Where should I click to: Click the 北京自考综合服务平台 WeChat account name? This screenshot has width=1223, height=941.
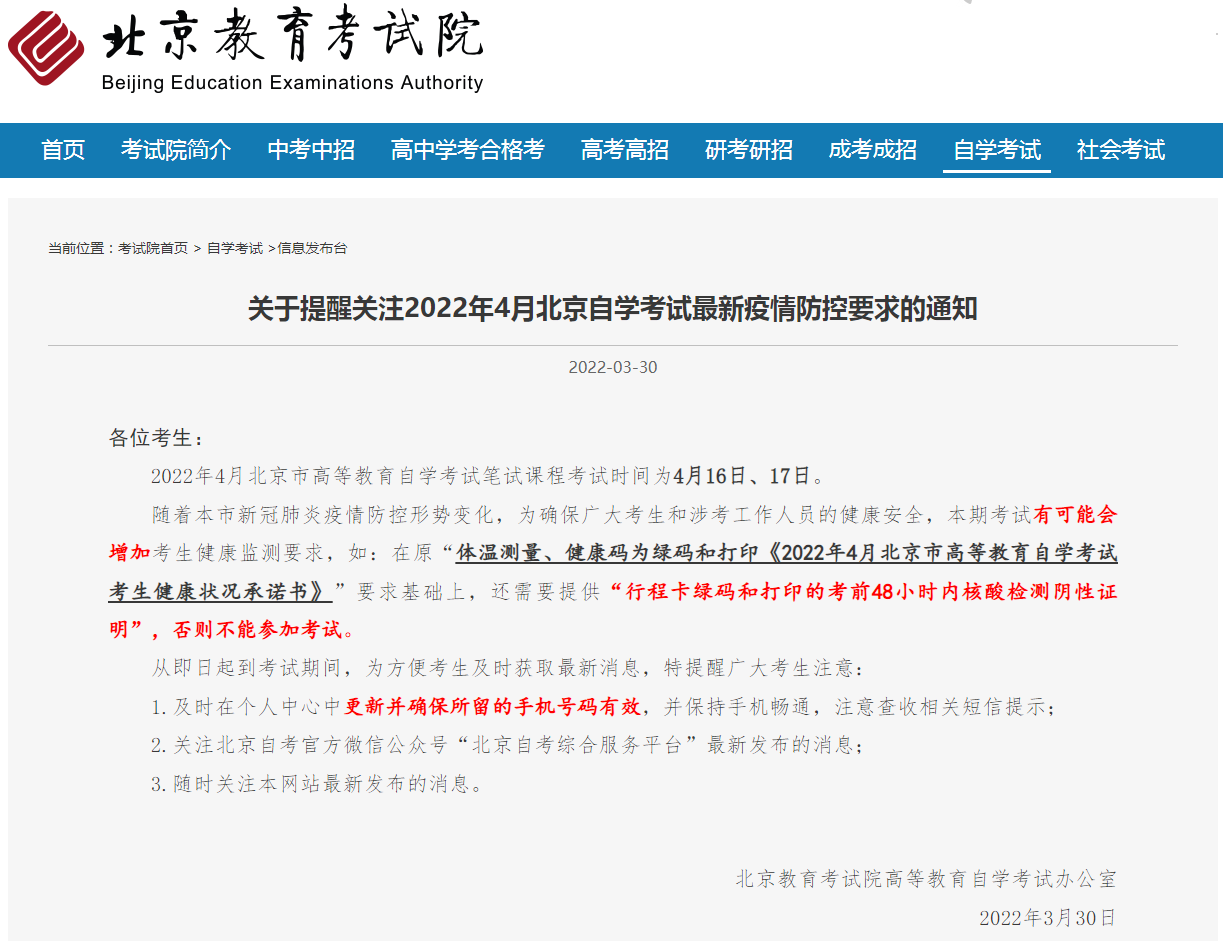click(x=583, y=745)
